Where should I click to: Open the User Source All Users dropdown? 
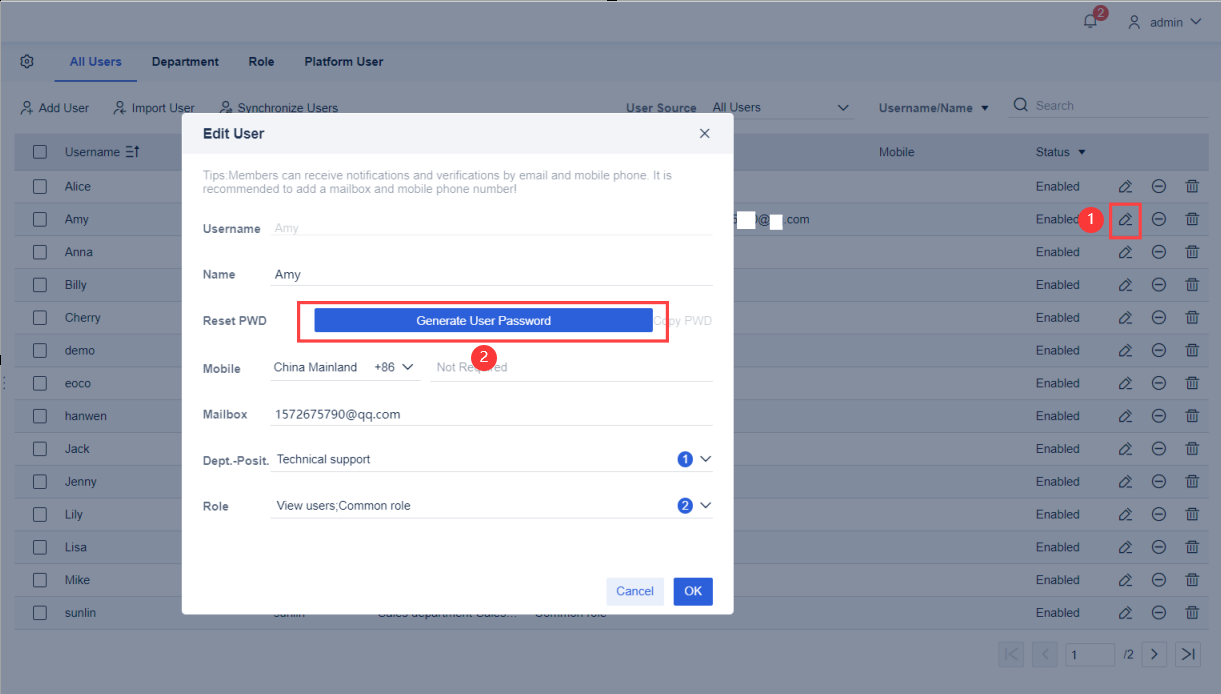pos(843,107)
